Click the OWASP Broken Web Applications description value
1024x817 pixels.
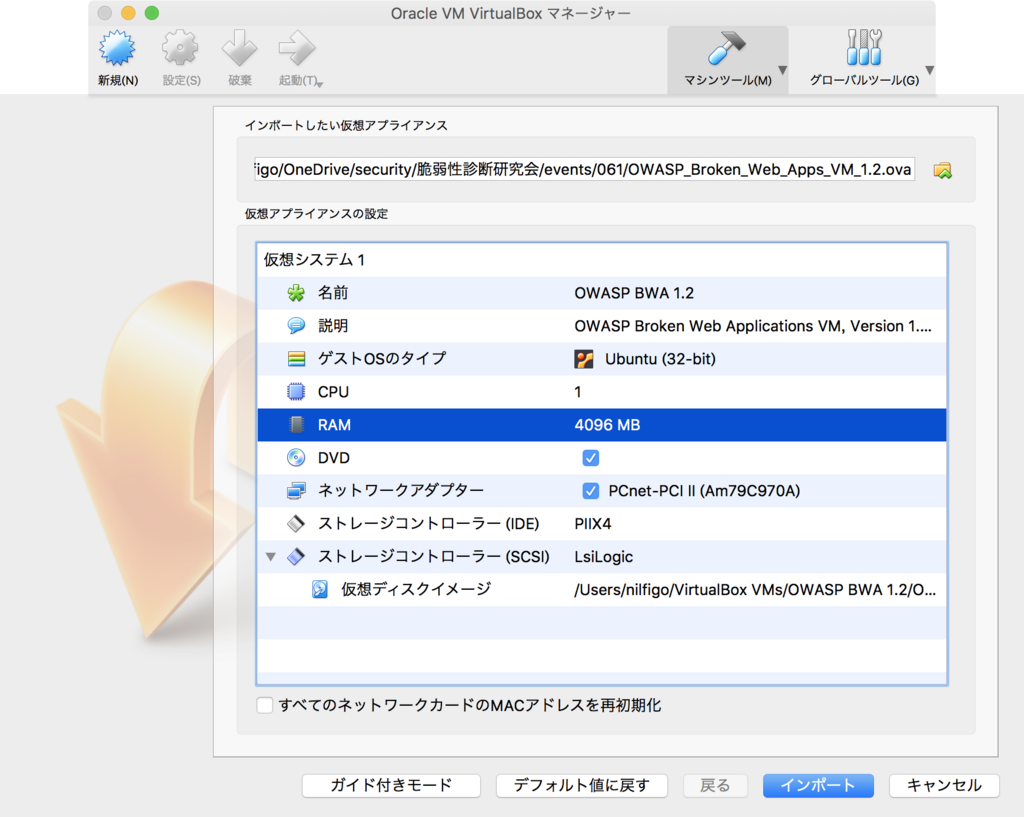point(753,326)
